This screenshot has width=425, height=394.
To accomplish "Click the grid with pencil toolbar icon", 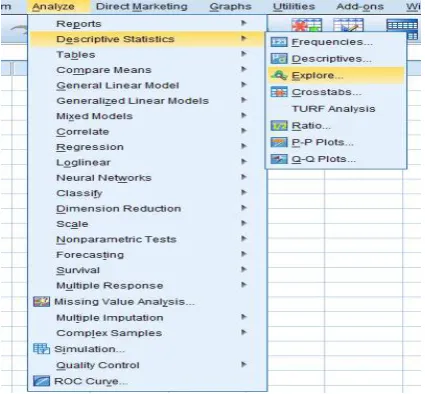I will [x=348, y=25].
